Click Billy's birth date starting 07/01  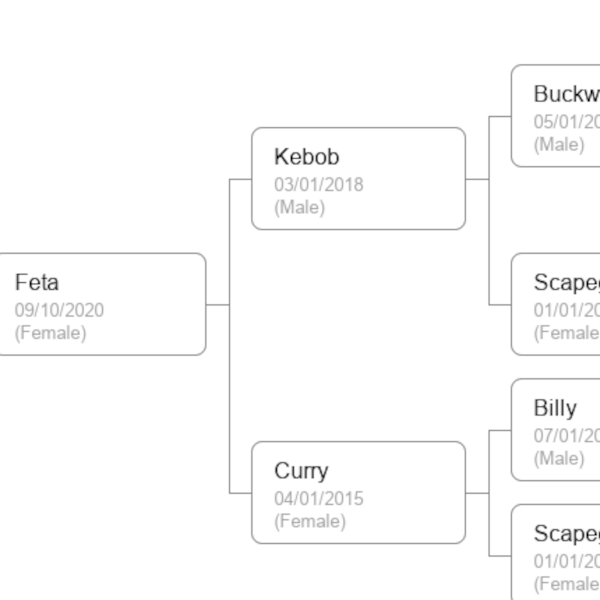pyautogui.click(x=567, y=435)
